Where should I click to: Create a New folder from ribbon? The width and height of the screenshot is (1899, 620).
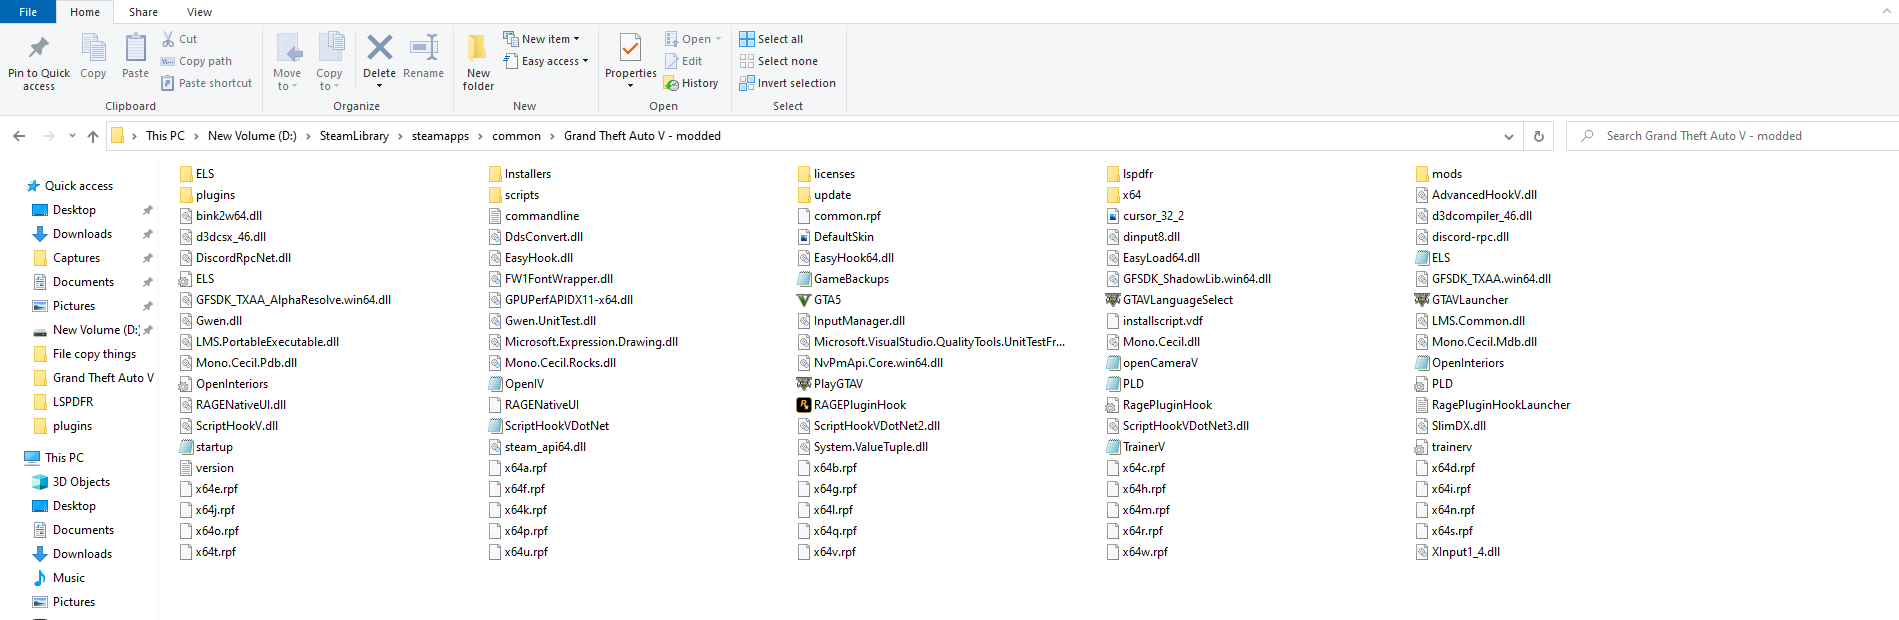pyautogui.click(x=478, y=61)
